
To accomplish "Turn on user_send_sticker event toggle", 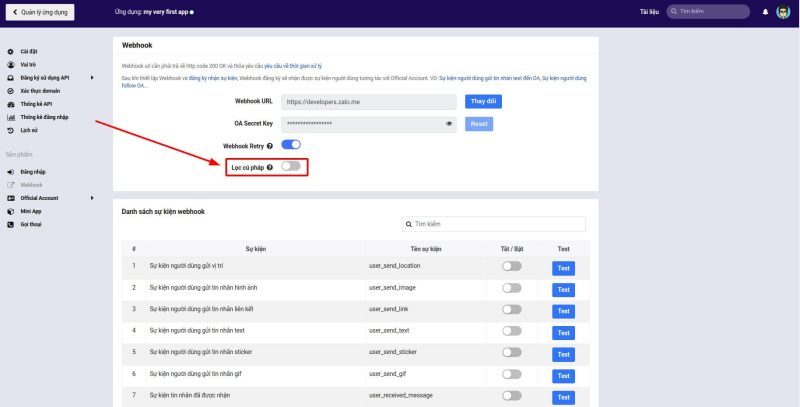I will [512, 352].
